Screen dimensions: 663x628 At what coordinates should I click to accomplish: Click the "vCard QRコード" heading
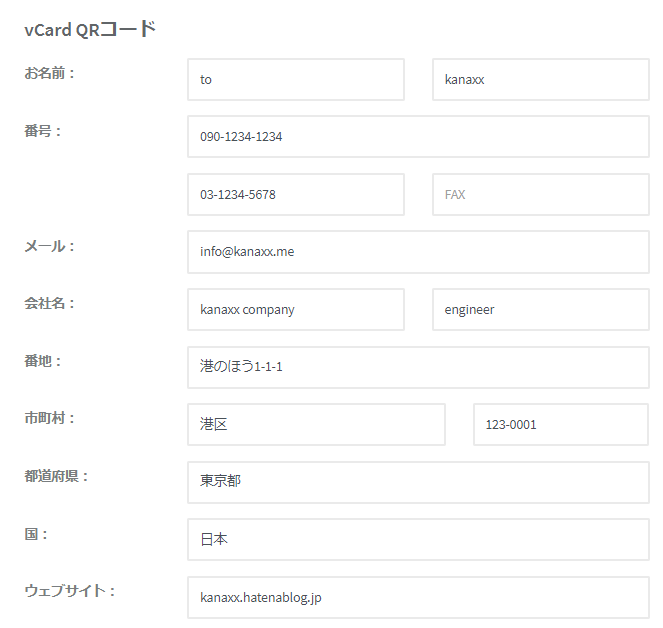pyautogui.click(x=90, y=29)
